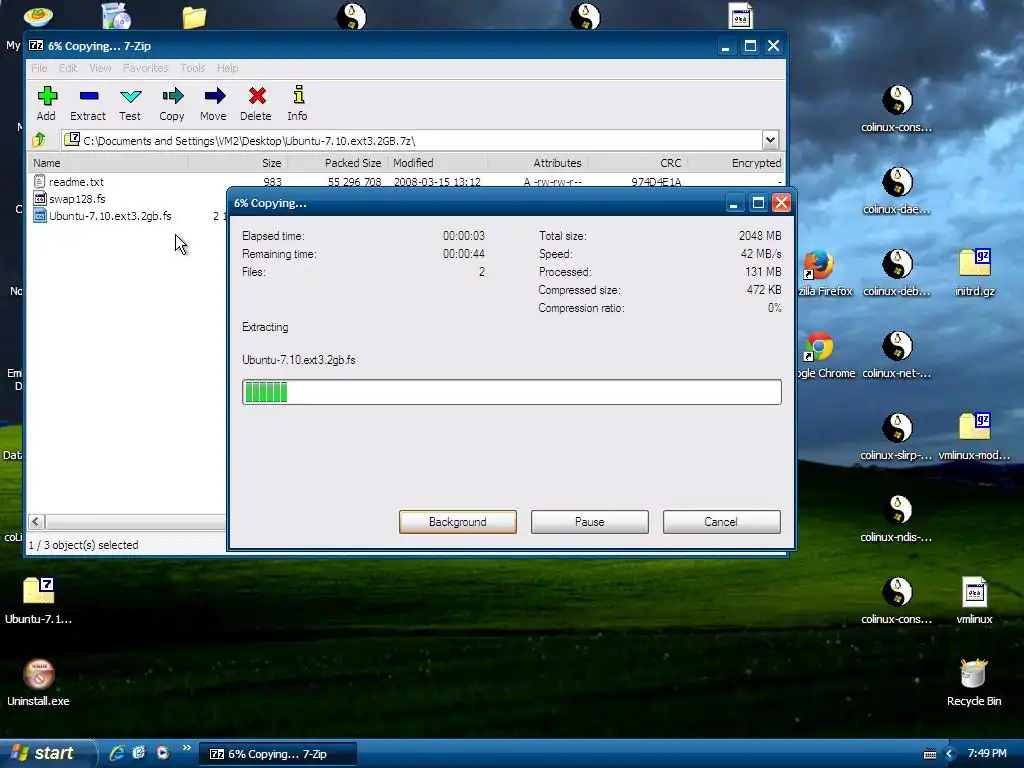Expand the archive path dropdown arrow
Viewport: 1024px width, 768px height.
click(771, 140)
